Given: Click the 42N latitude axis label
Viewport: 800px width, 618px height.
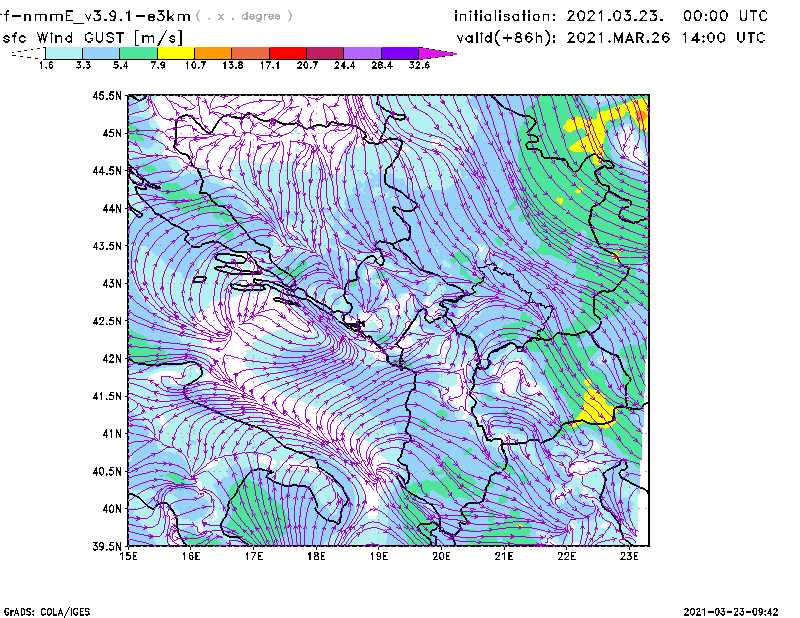Looking at the screenshot, I should coord(111,359).
